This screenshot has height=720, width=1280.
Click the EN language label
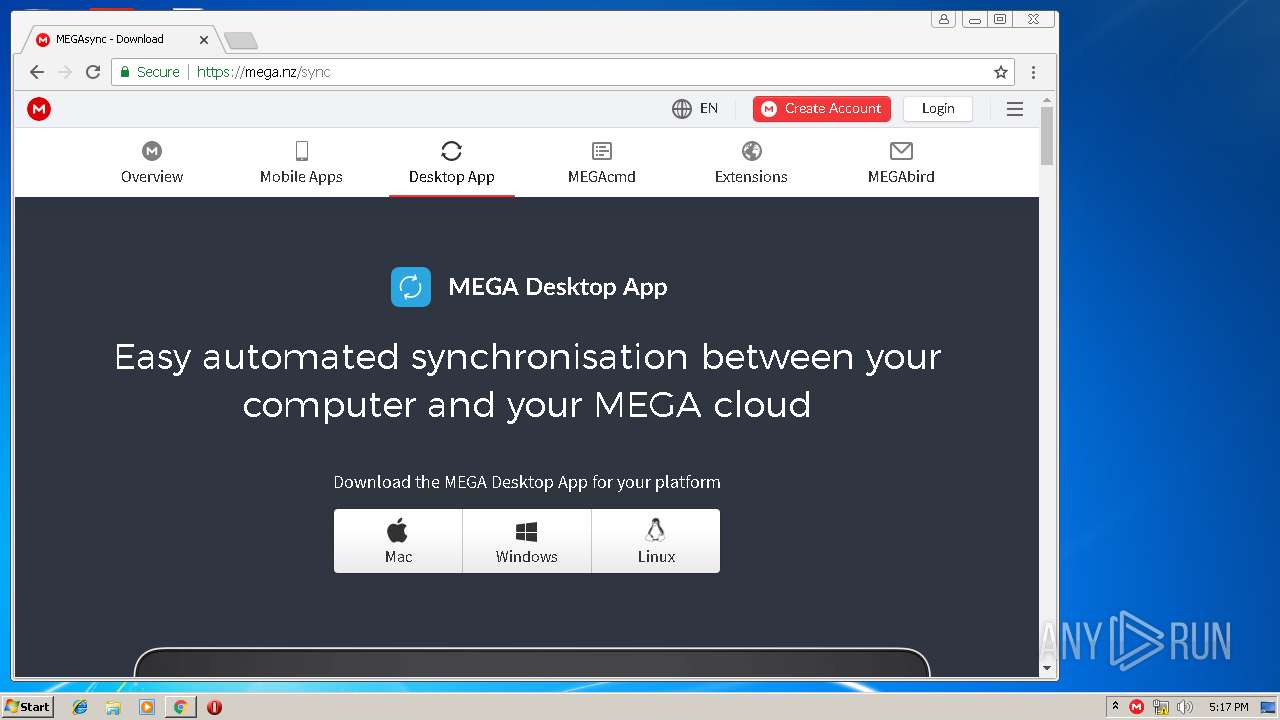click(x=709, y=109)
